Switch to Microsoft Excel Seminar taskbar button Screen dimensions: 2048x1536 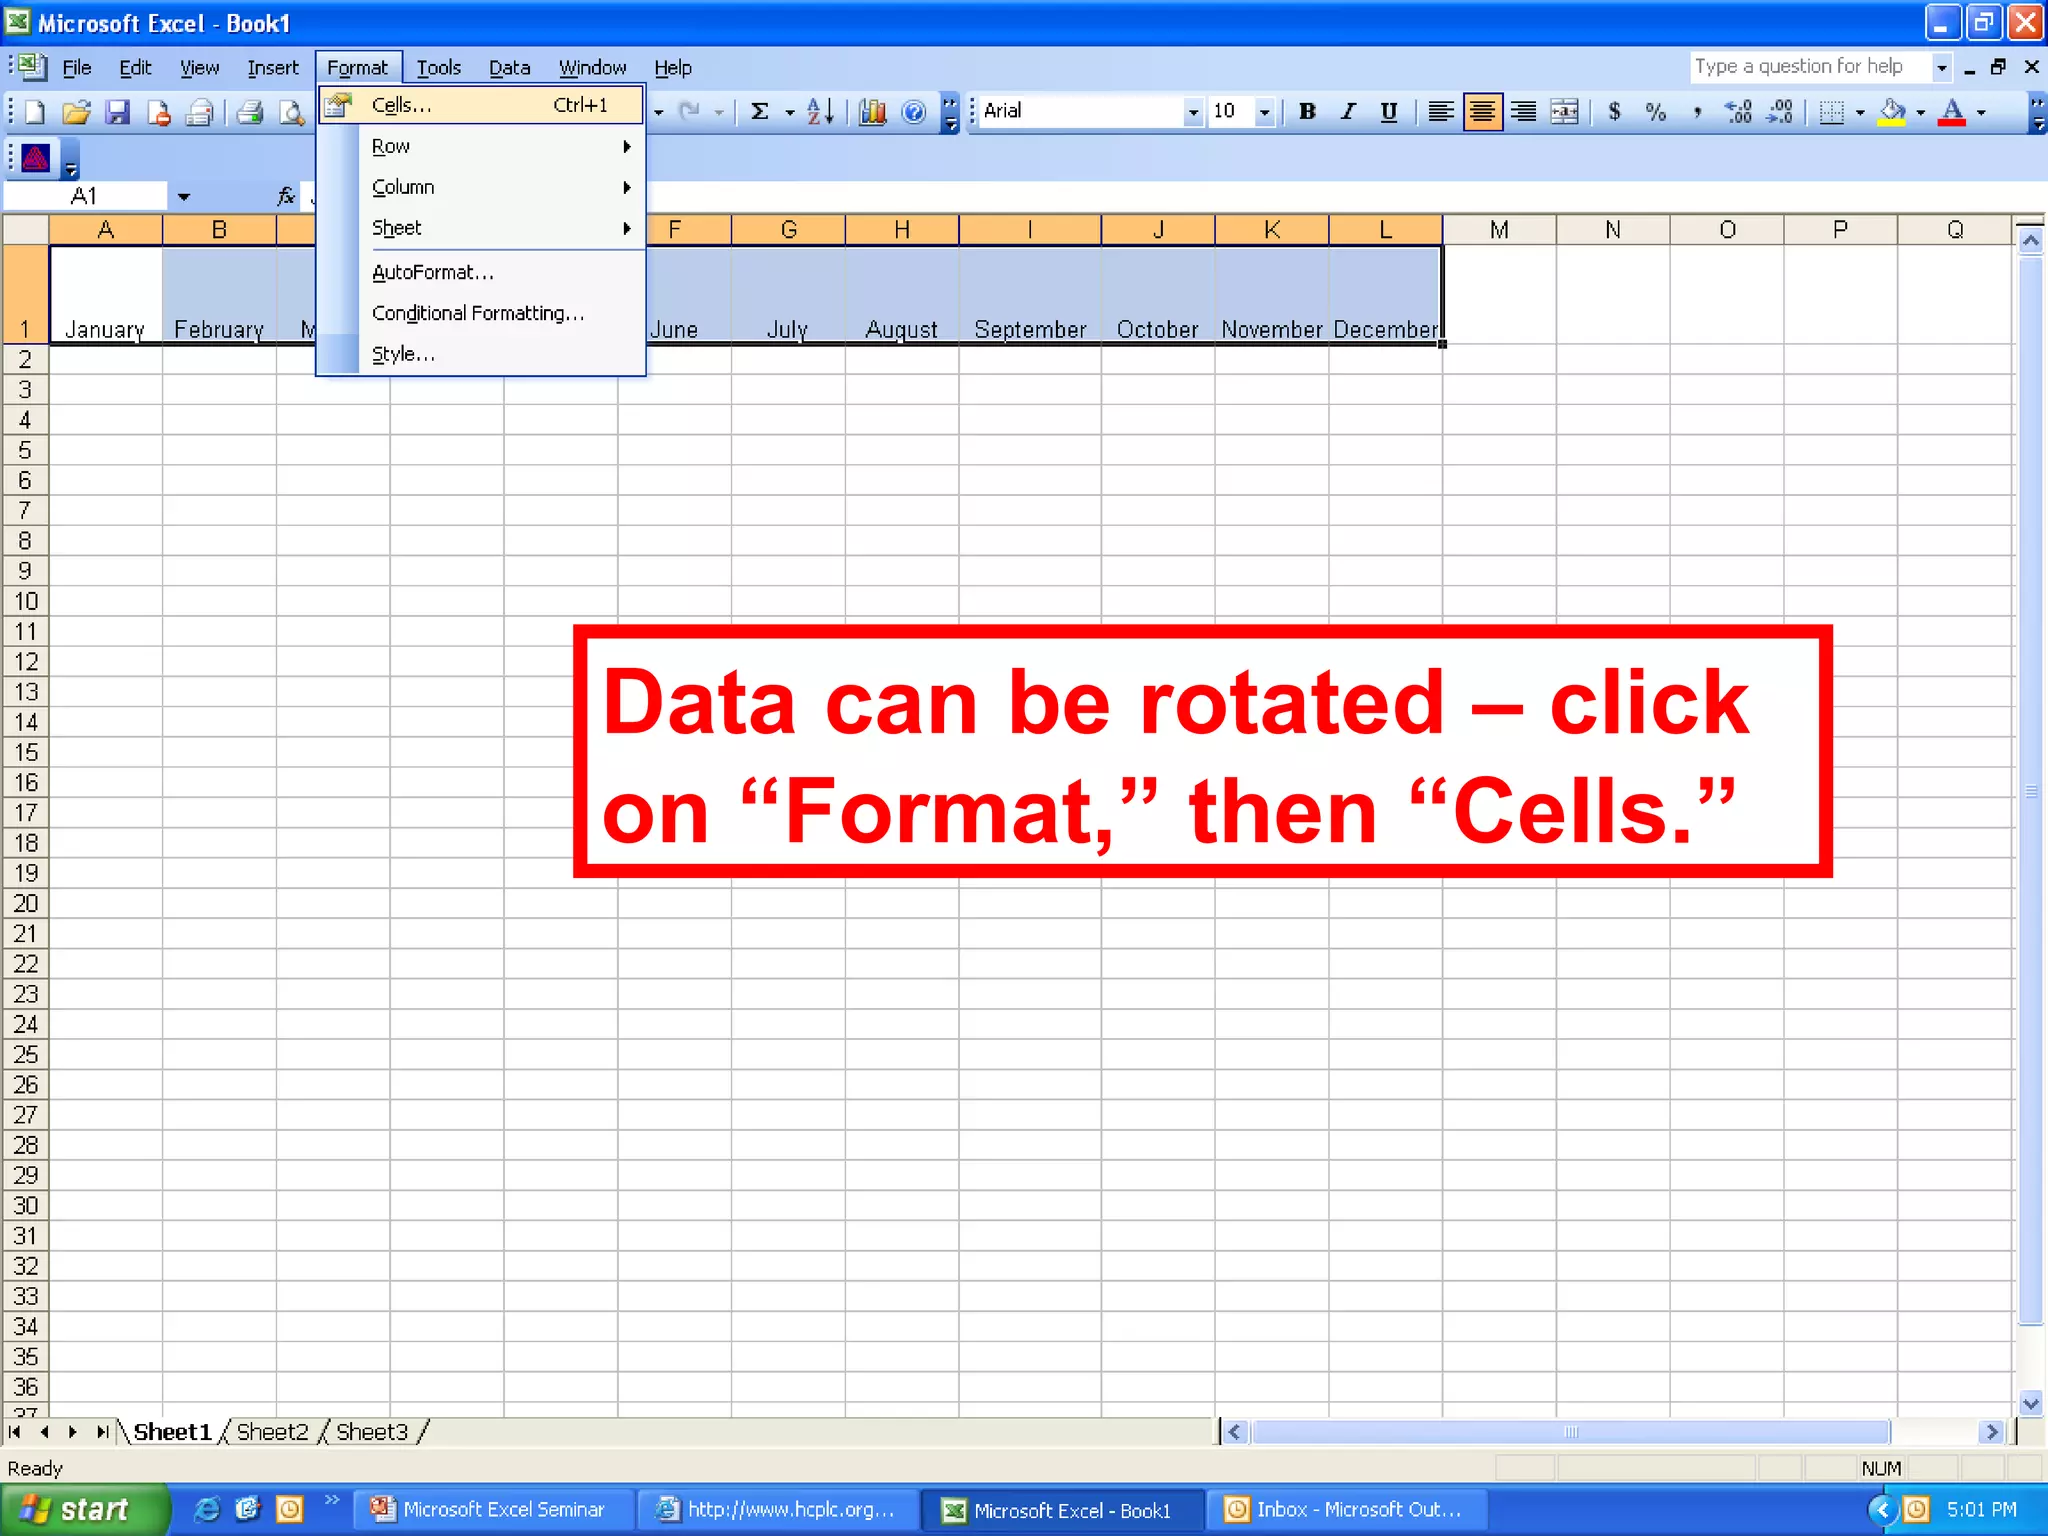pos(494,1509)
